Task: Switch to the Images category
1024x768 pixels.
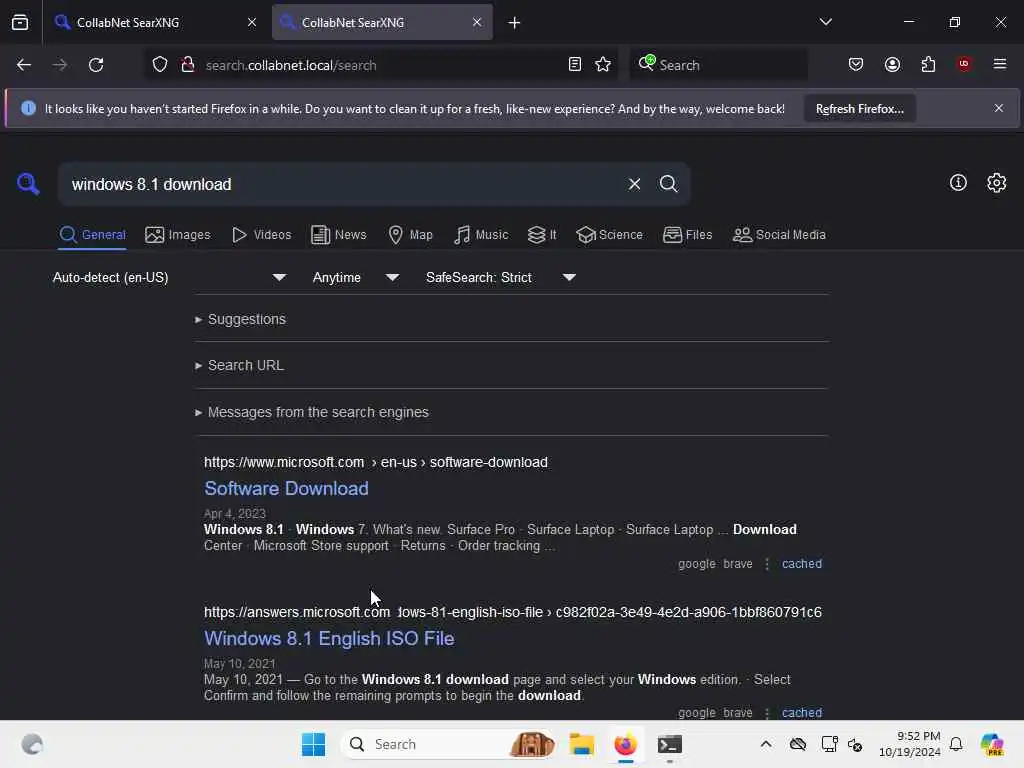Action: point(178,235)
